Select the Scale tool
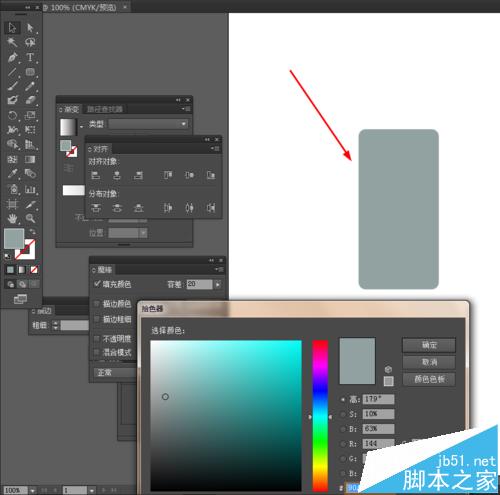500x495 pixels. (x=30, y=115)
